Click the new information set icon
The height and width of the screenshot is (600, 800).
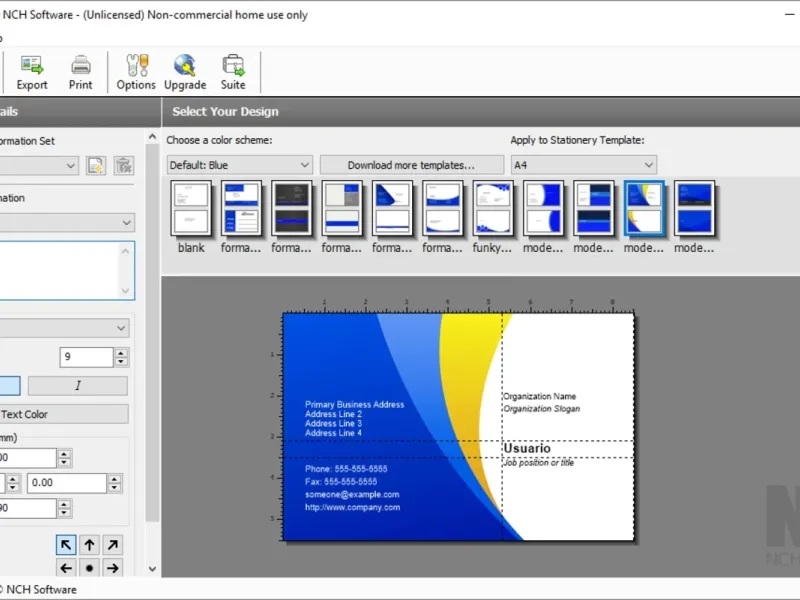click(96, 166)
